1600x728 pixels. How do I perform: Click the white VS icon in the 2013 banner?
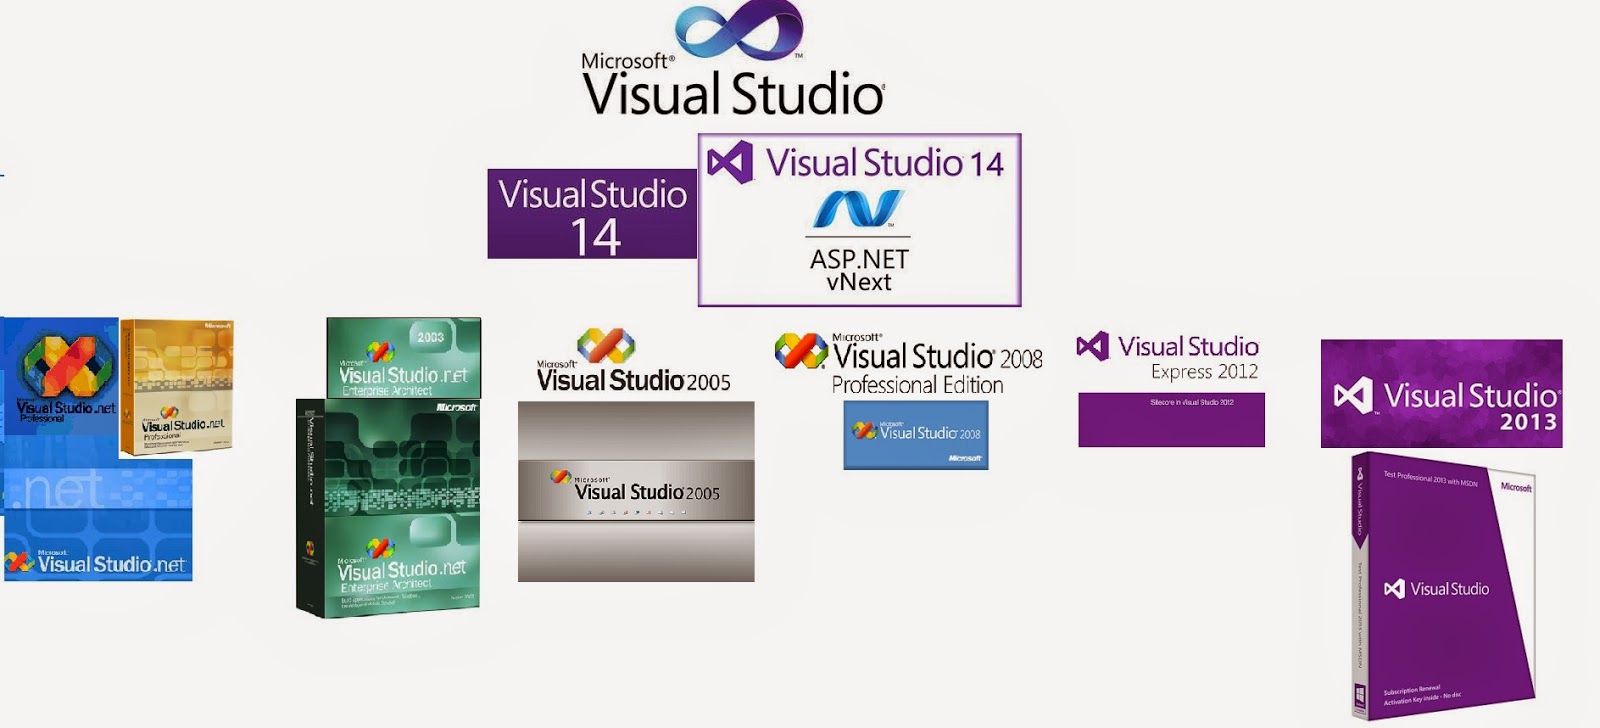1353,396
